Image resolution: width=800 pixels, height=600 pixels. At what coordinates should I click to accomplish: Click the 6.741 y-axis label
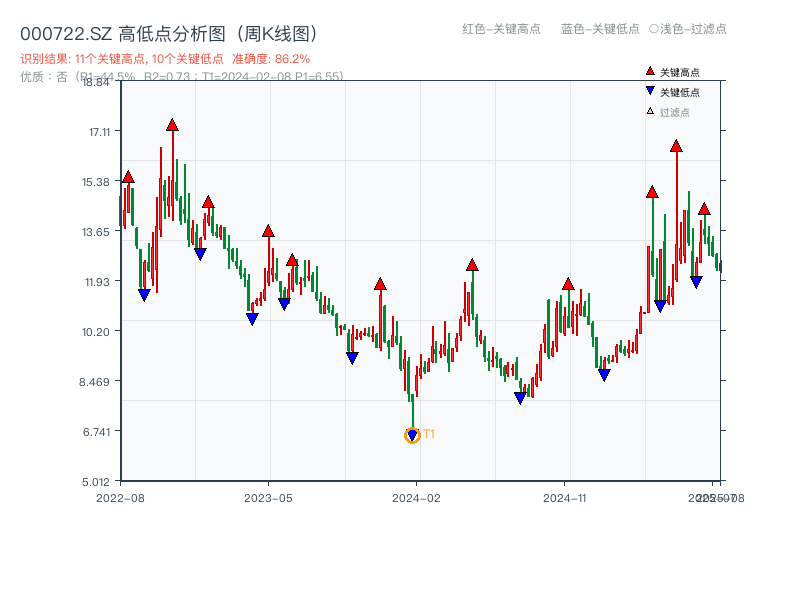click(x=96, y=432)
